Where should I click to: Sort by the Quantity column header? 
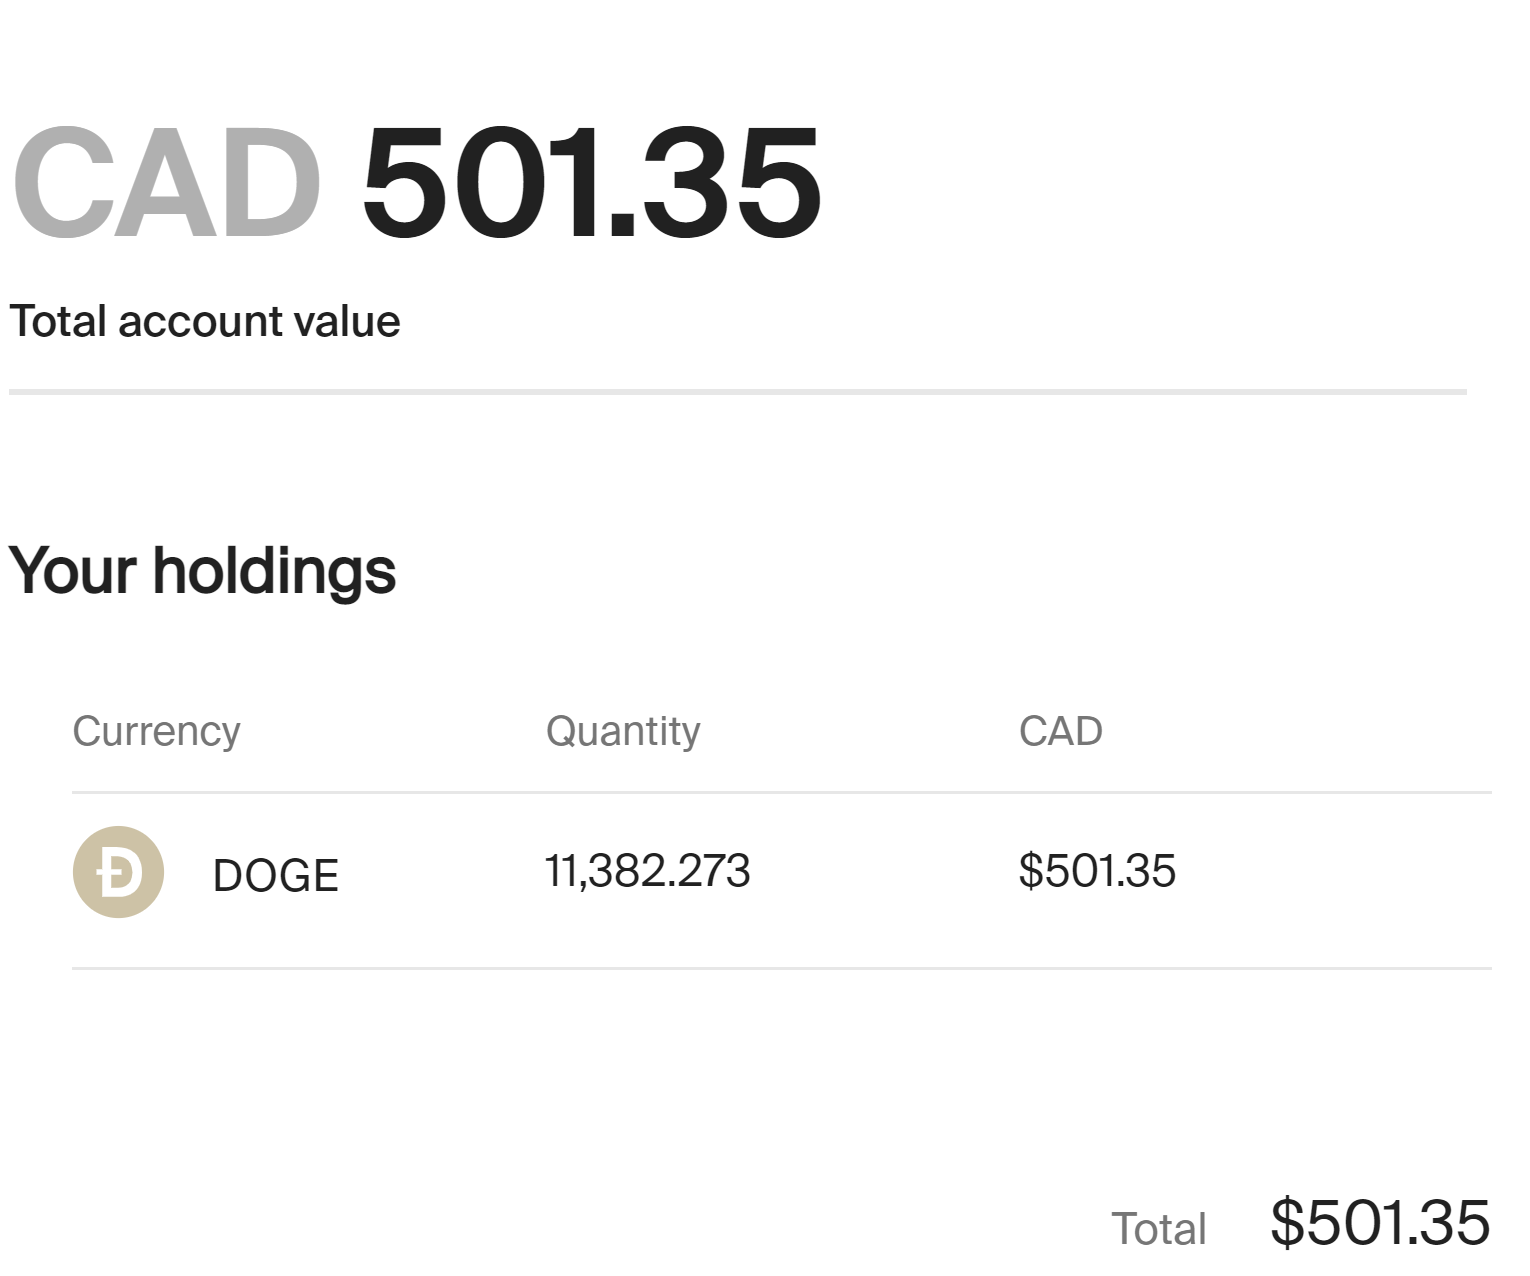tap(623, 732)
